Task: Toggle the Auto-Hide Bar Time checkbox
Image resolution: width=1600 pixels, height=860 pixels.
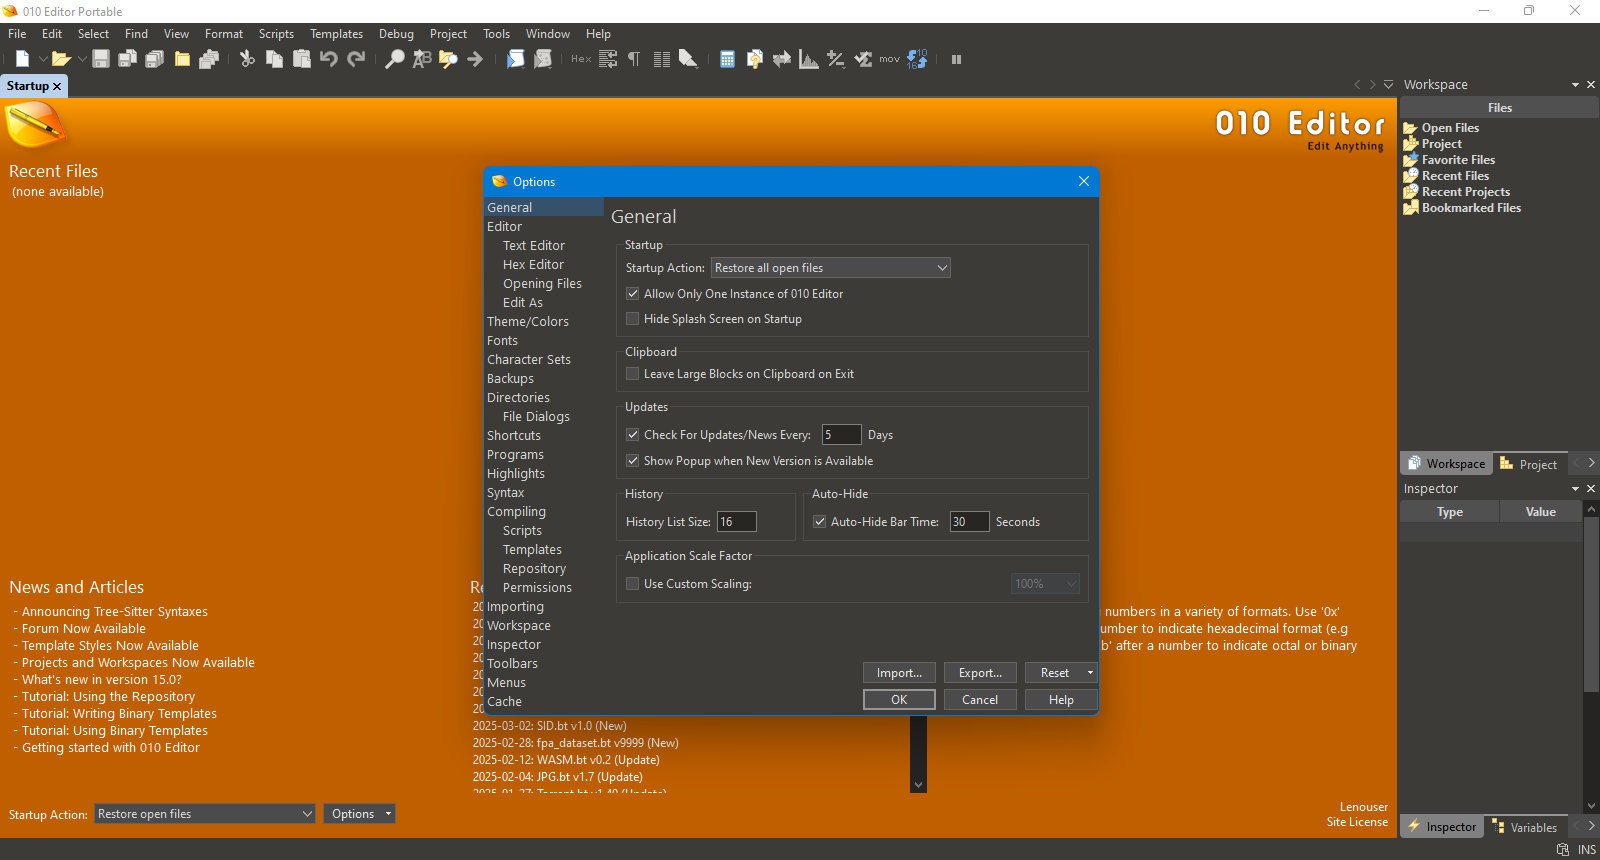Action: point(819,522)
